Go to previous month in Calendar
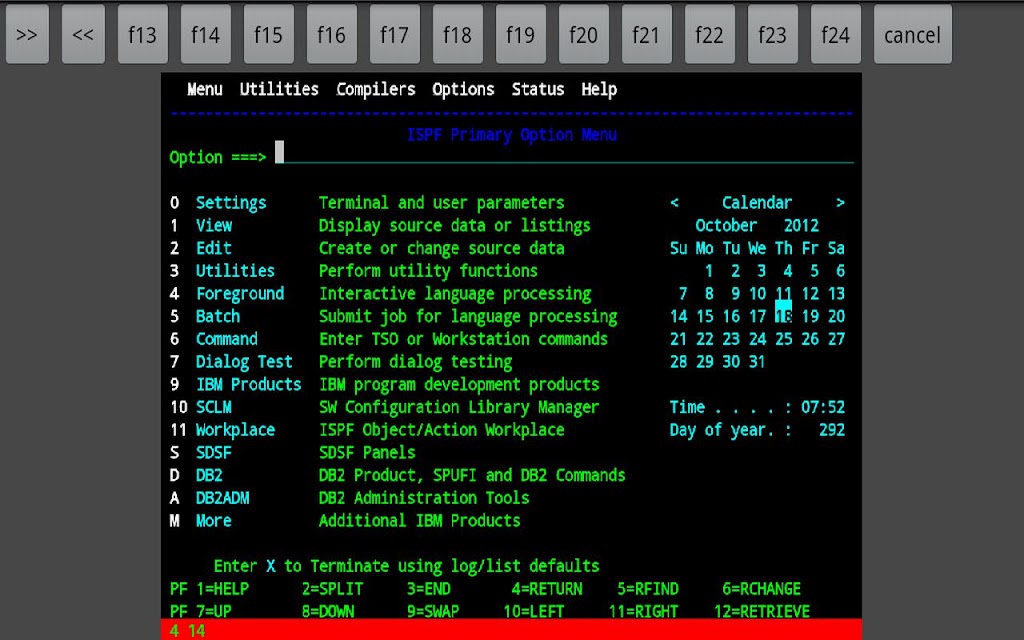 [x=675, y=203]
